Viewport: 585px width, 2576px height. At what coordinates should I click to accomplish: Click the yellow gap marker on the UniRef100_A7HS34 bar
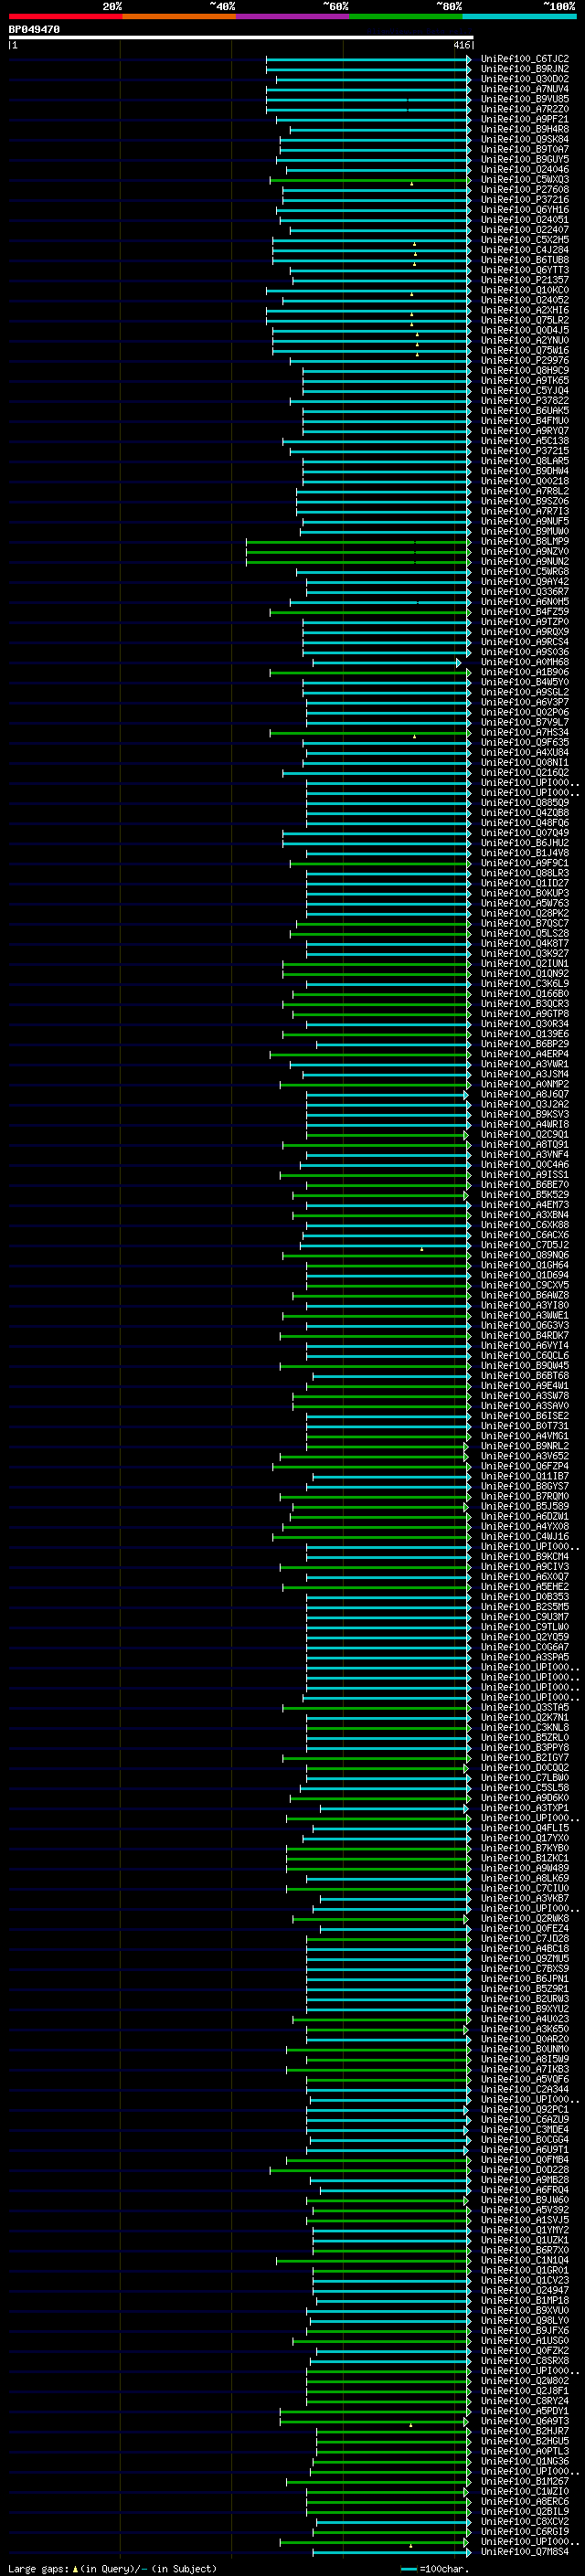click(x=414, y=736)
